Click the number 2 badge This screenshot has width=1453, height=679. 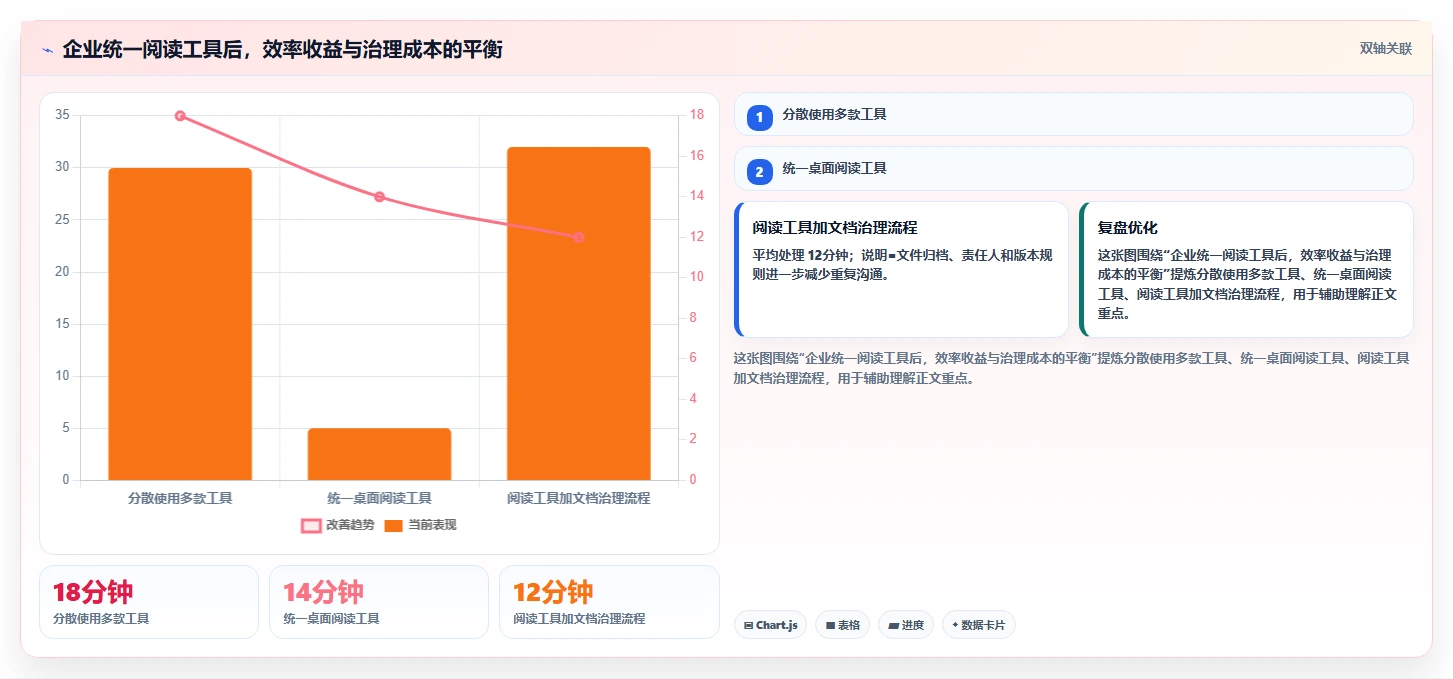pyautogui.click(x=759, y=172)
